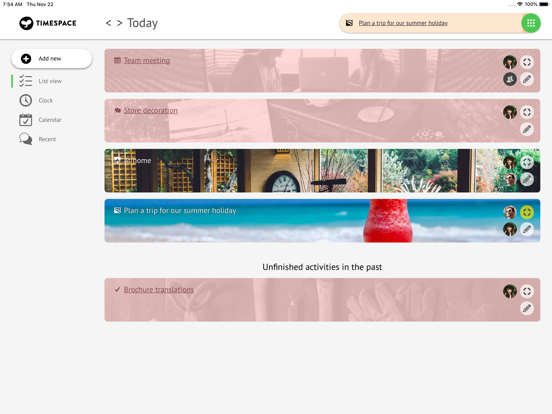Click sunglasses avatar on summer holiday card
Screen dimensions: 552x414
pos(510,212)
